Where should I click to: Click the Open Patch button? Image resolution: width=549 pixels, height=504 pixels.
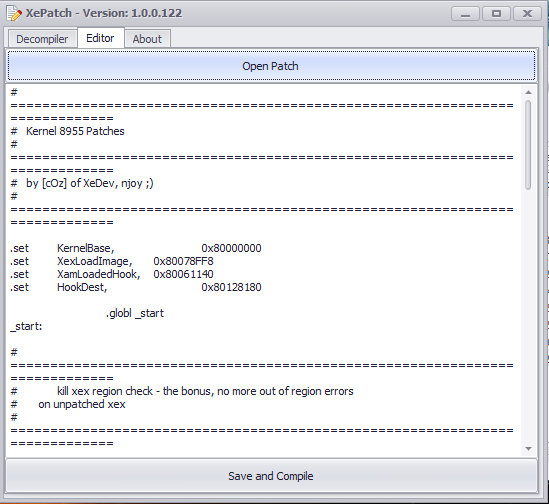click(271, 66)
